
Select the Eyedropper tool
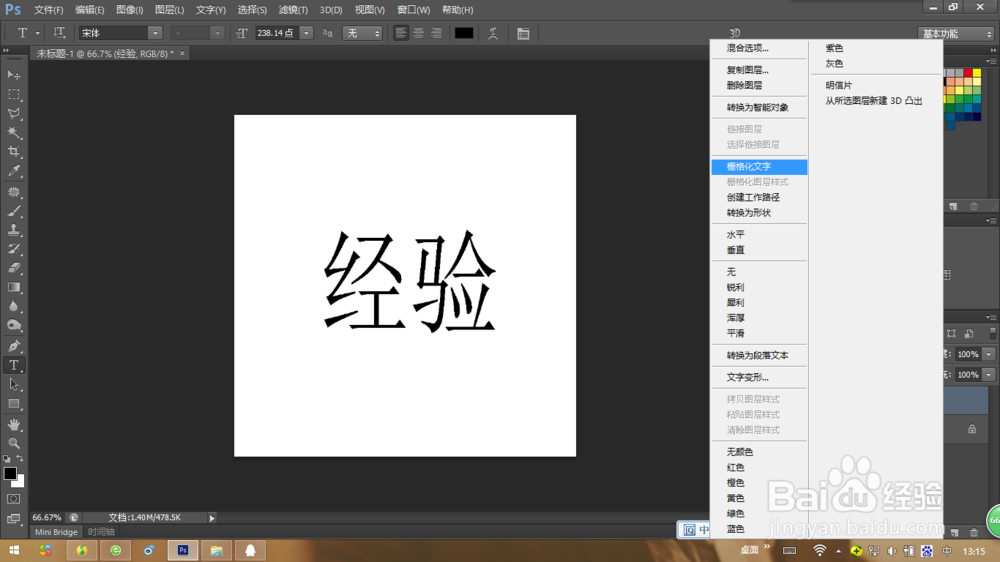point(14,171)
